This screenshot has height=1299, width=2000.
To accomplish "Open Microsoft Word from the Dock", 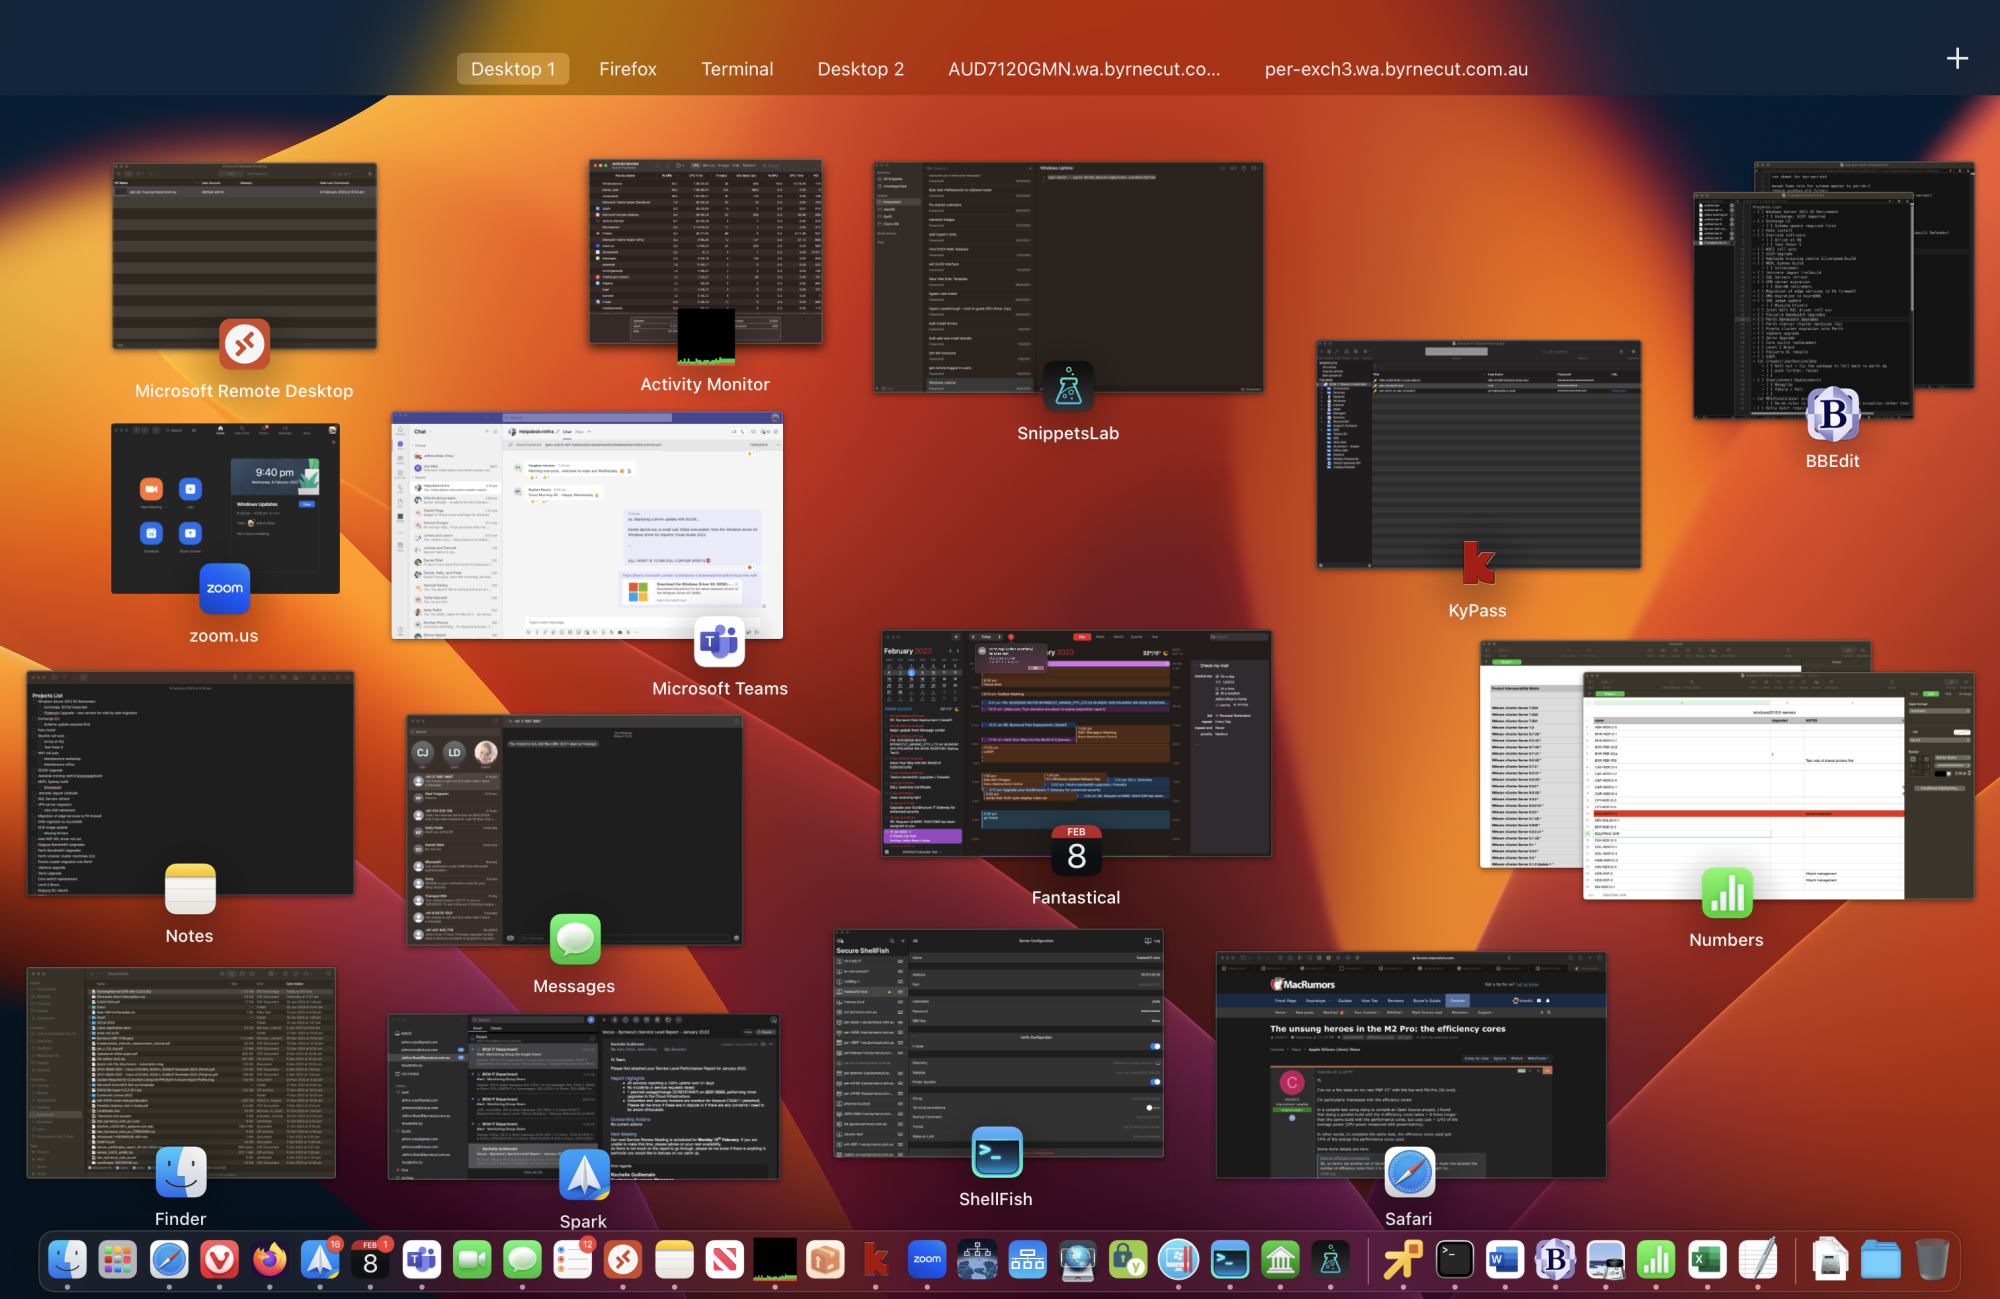I will (1504, 1260).
